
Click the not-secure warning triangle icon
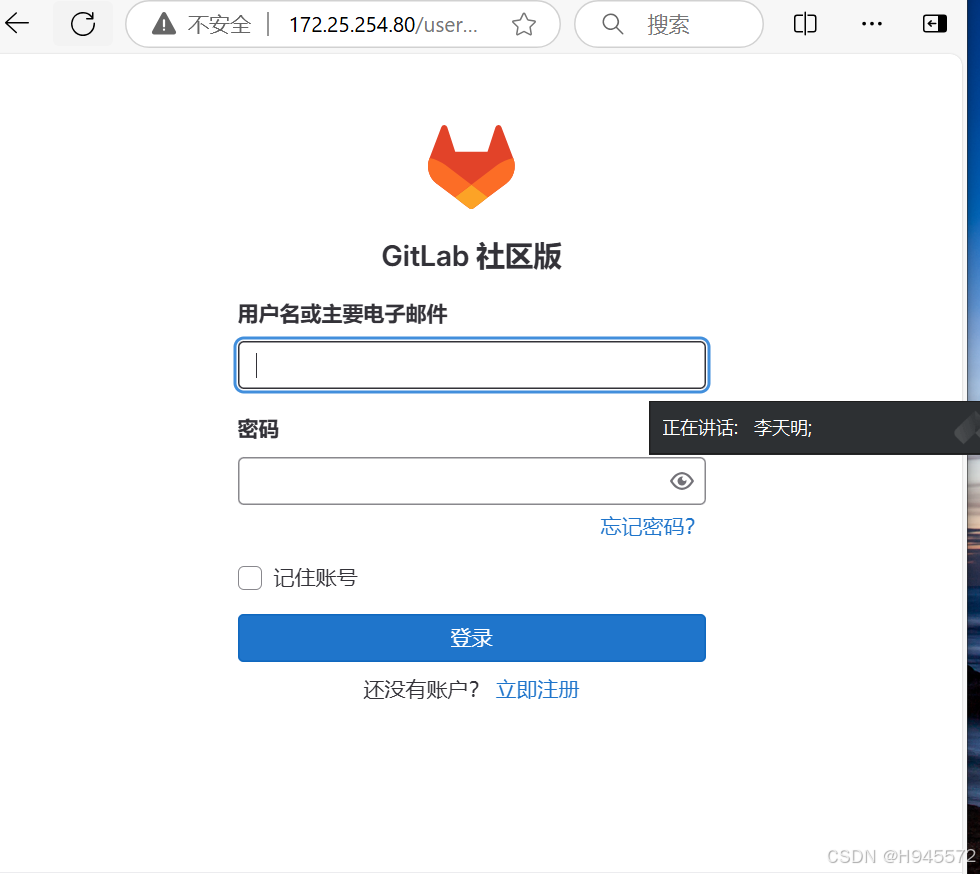pyautogui.click(x=164, y=24)
